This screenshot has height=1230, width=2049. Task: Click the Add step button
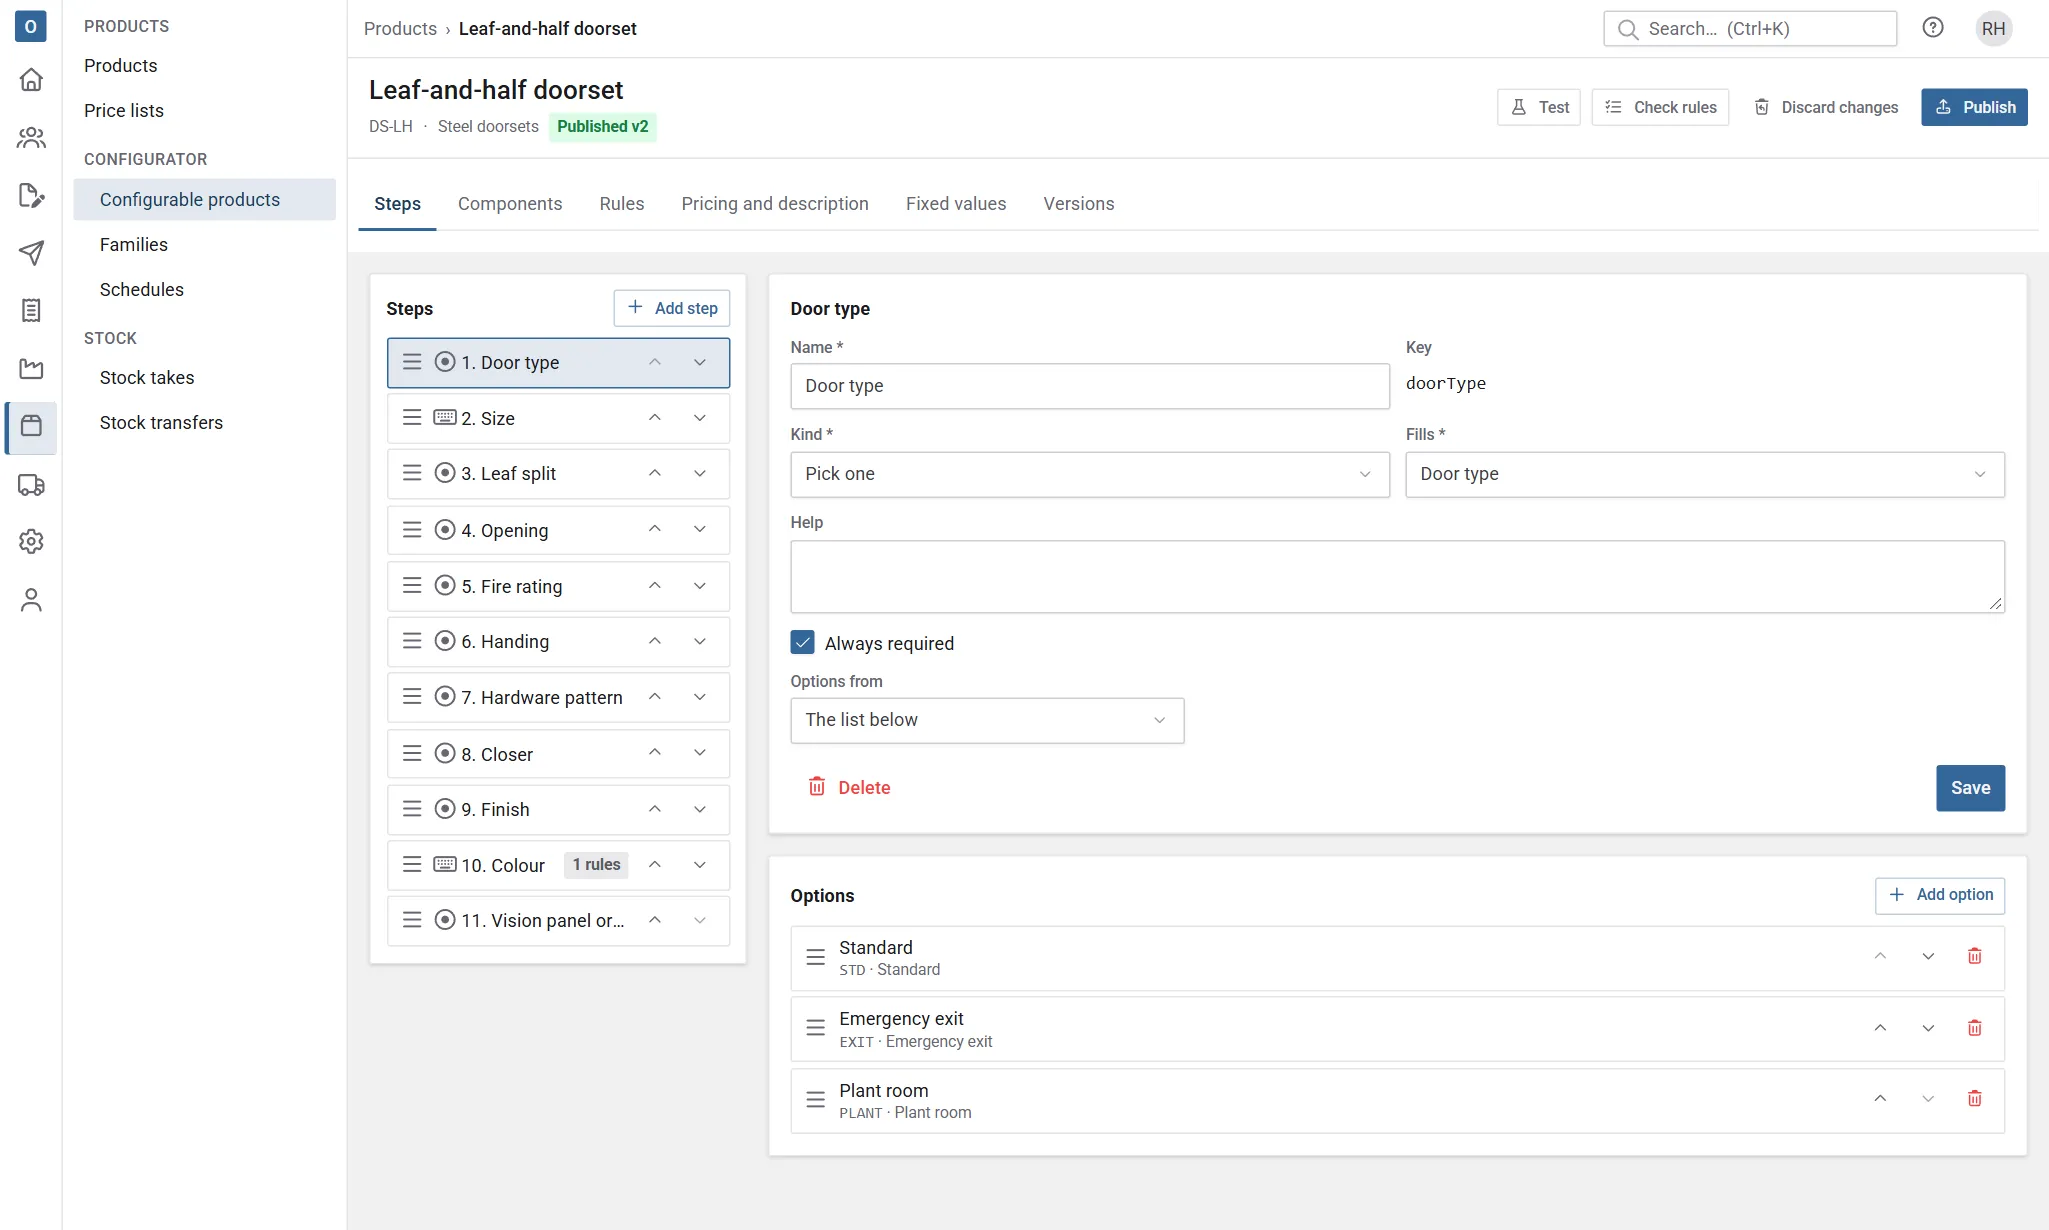coord(672,308)
